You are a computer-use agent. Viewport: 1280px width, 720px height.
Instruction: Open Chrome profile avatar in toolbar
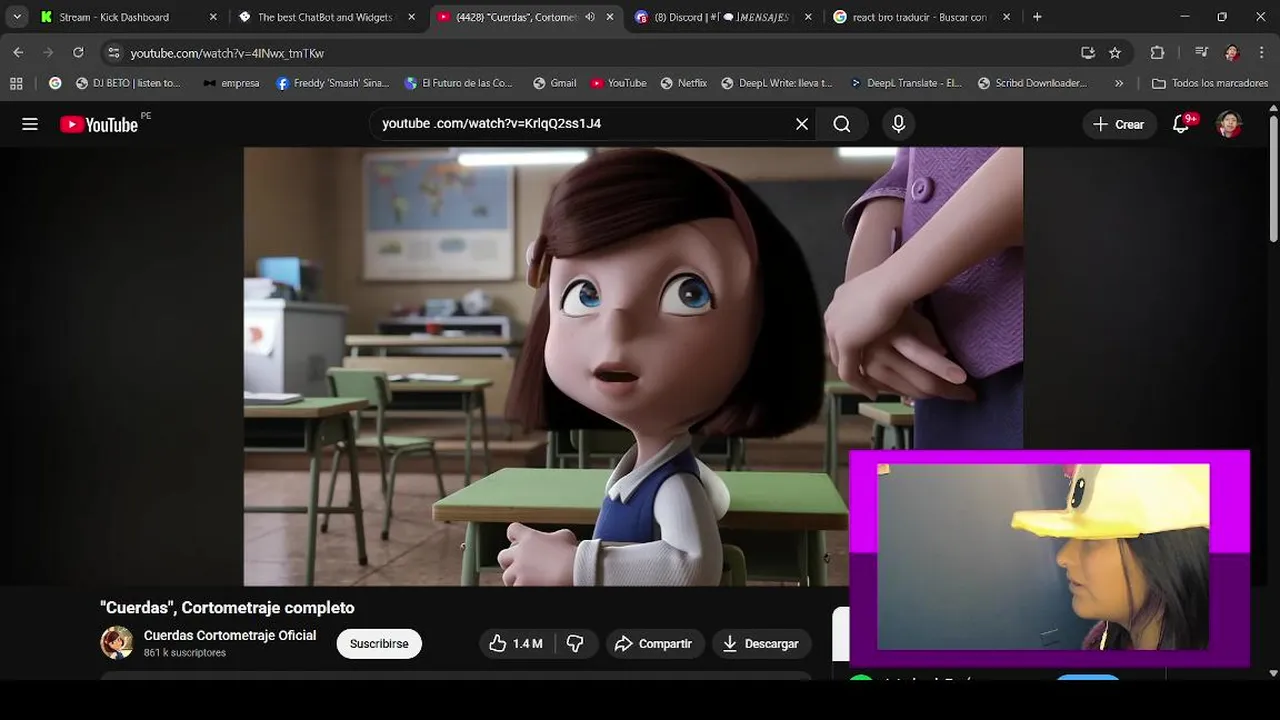pyautogui.click(x=1231, y=53)
